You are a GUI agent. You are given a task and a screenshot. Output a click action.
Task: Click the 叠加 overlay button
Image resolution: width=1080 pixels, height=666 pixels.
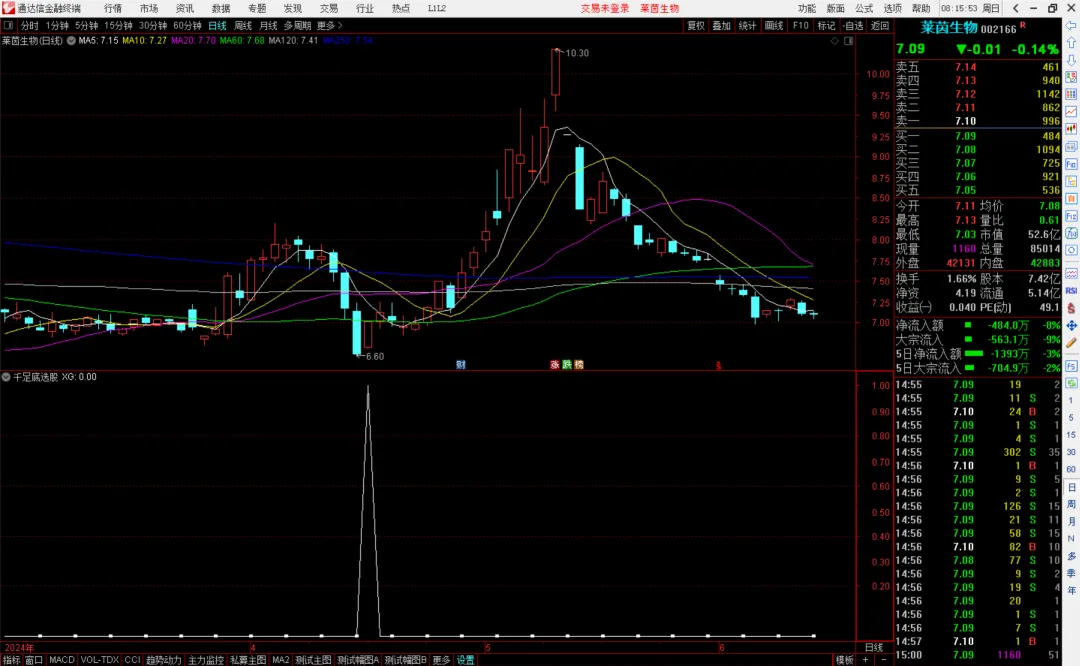tap(721, 25)
